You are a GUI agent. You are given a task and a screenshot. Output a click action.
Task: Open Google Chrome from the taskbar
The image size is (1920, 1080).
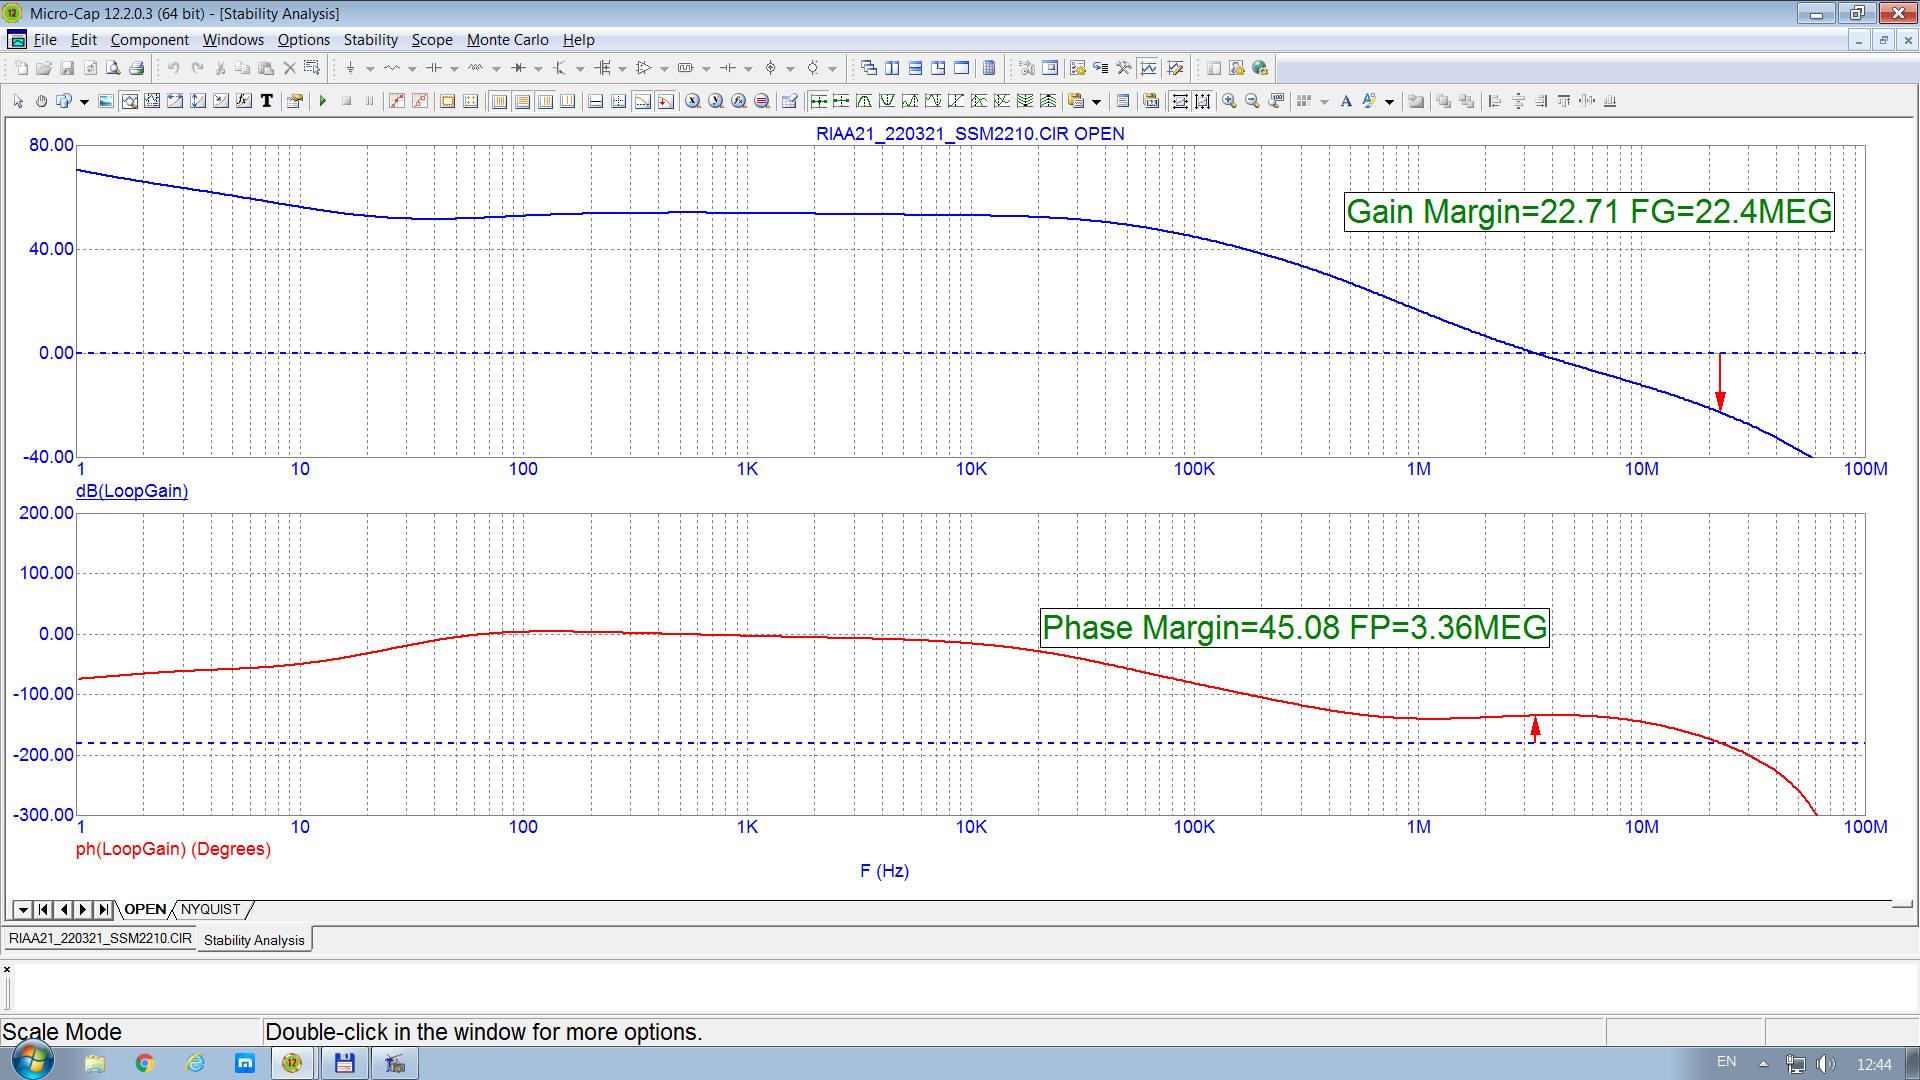click(x=144, y=1063)
